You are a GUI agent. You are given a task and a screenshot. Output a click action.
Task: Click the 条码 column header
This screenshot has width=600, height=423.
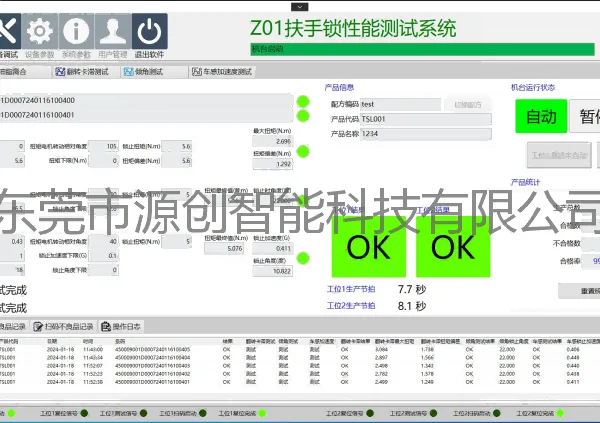click(x=120, y=341)
